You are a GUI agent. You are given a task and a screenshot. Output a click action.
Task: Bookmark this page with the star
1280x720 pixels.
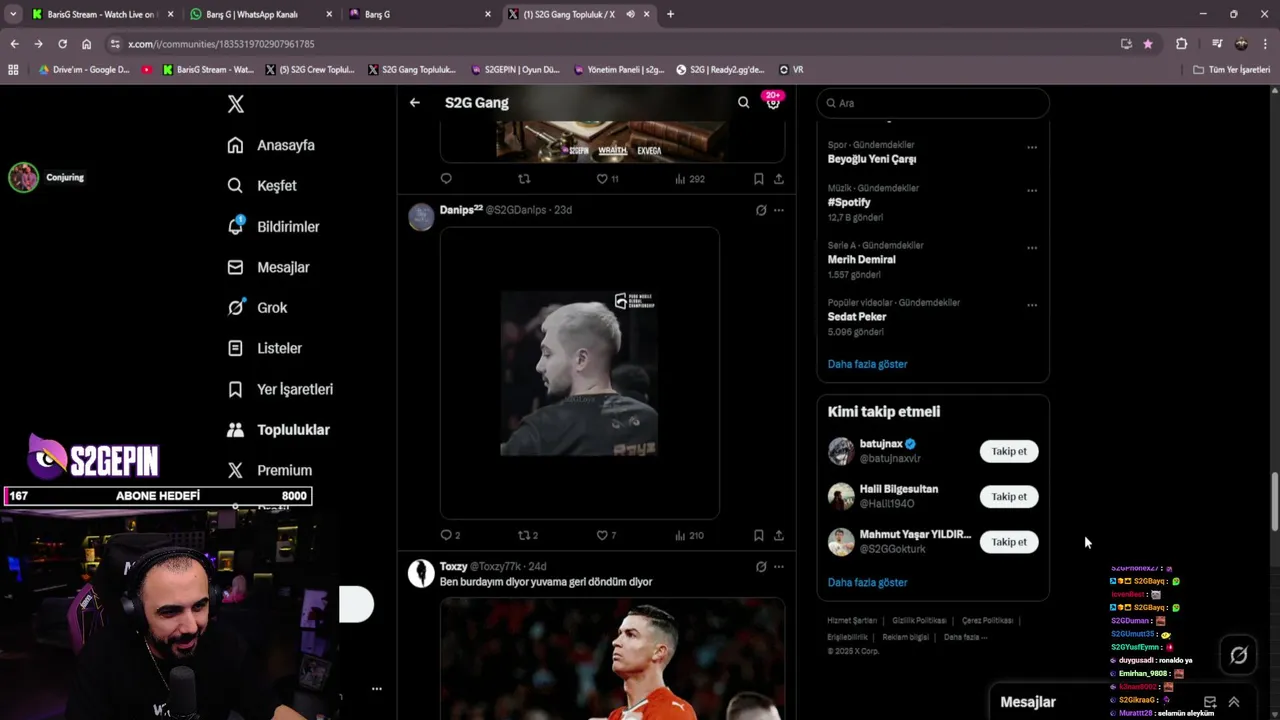[x=1148, y=44]
